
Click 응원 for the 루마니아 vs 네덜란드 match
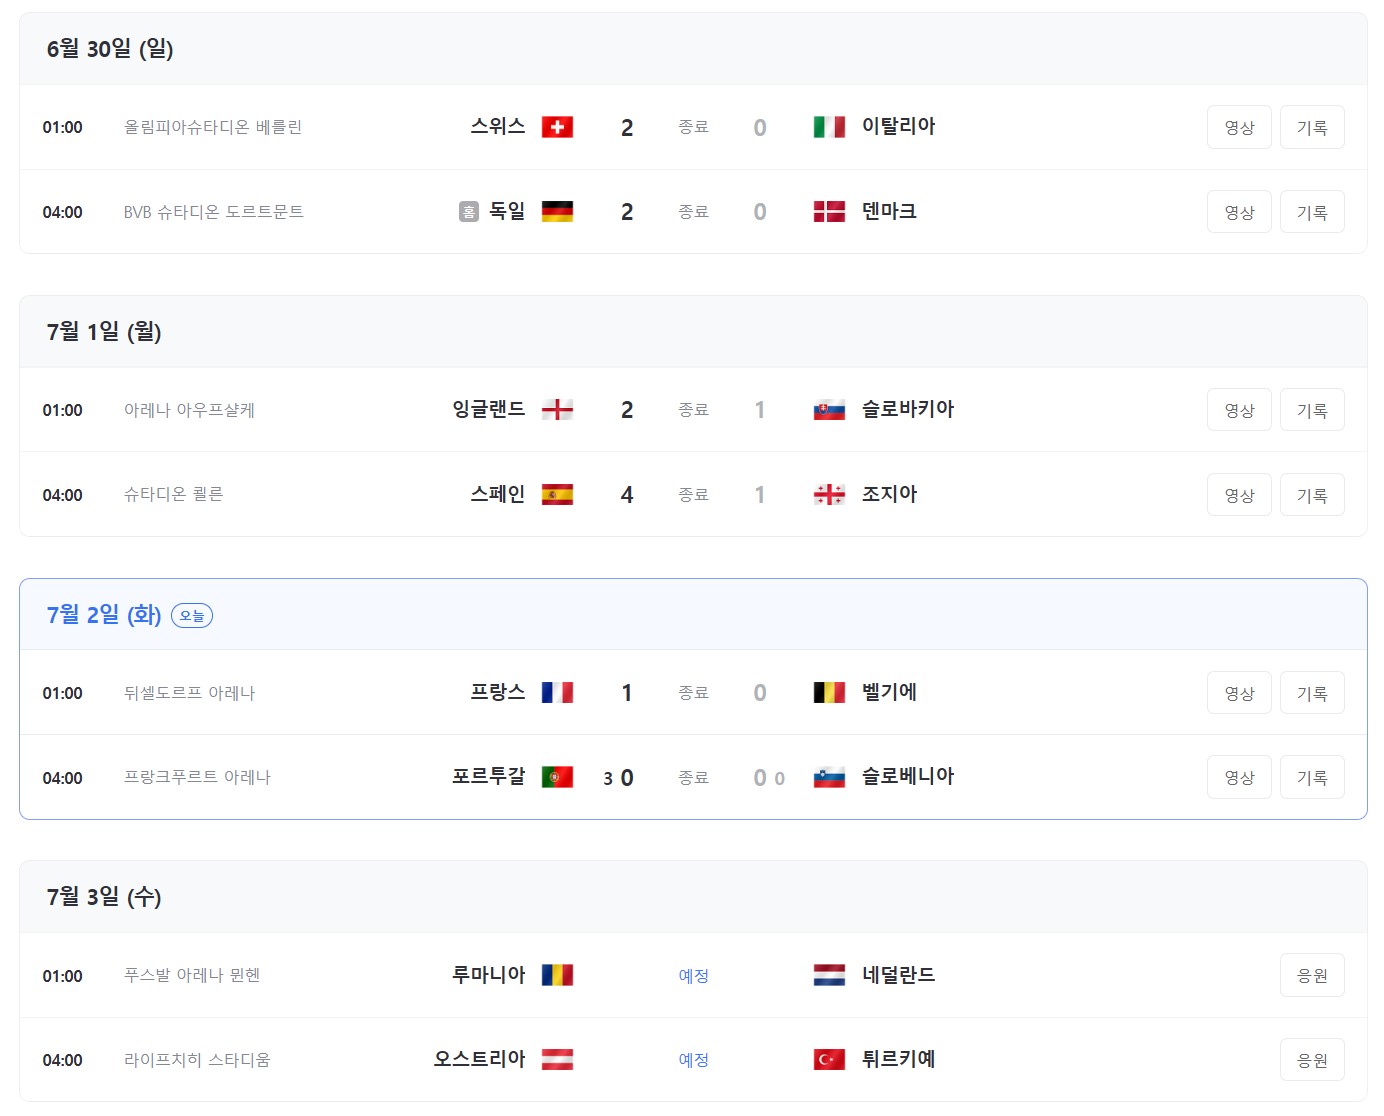[x=1312, y=975]
